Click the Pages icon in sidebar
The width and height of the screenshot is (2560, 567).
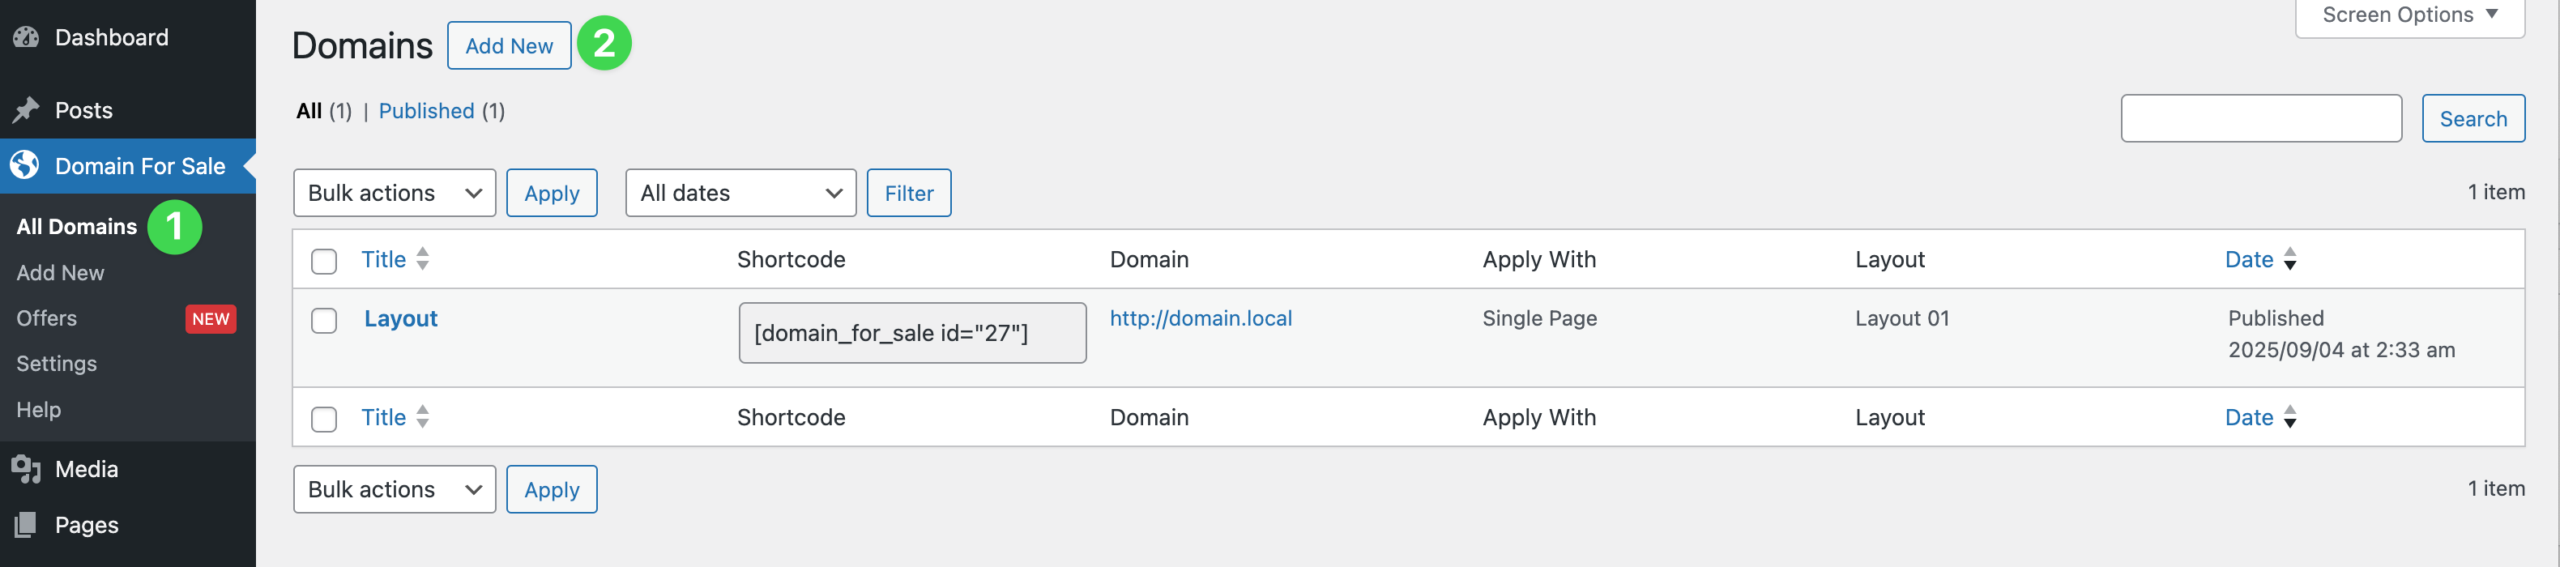click(26, 525)
